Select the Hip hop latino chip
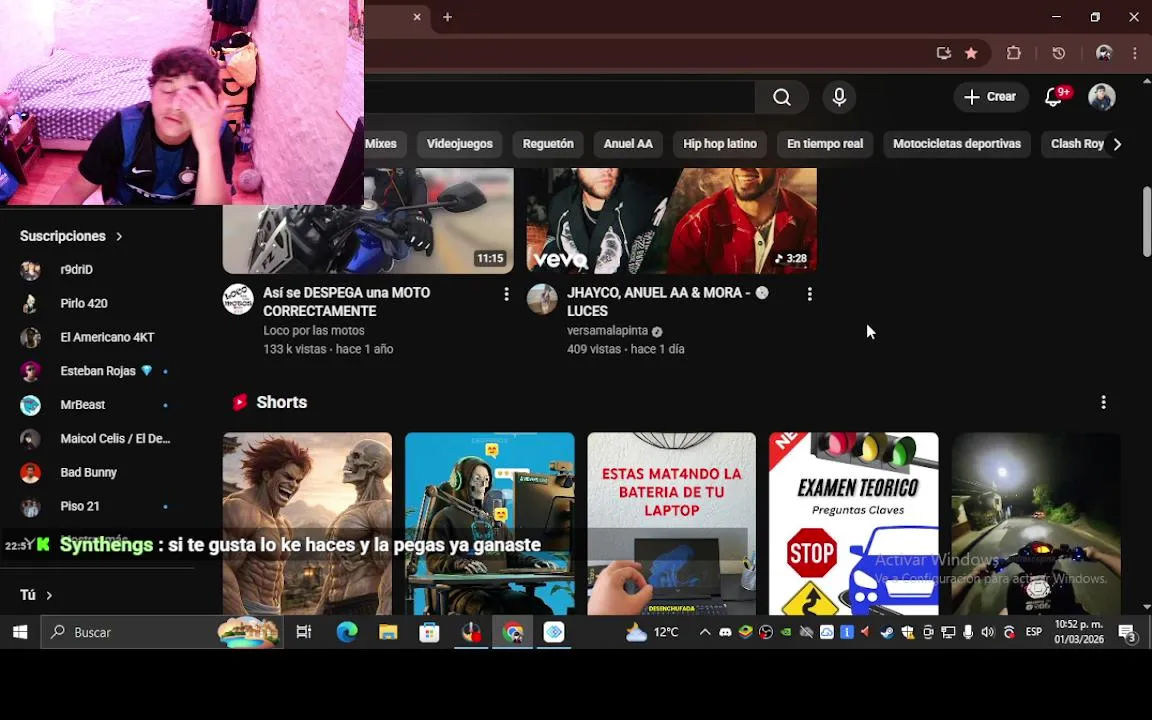Image resolution: width=1152 pixels, height=720 pixels. pos(720,144)
